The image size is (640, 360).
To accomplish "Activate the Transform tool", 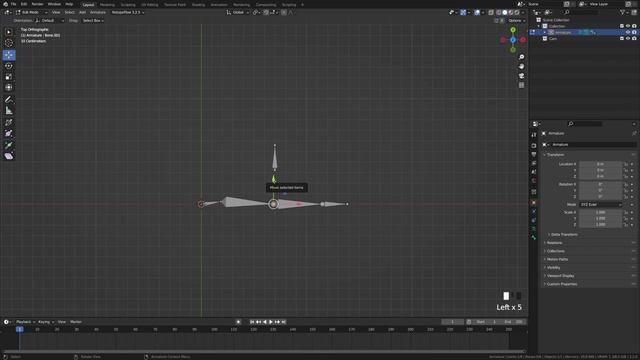I will click(9, 87).
